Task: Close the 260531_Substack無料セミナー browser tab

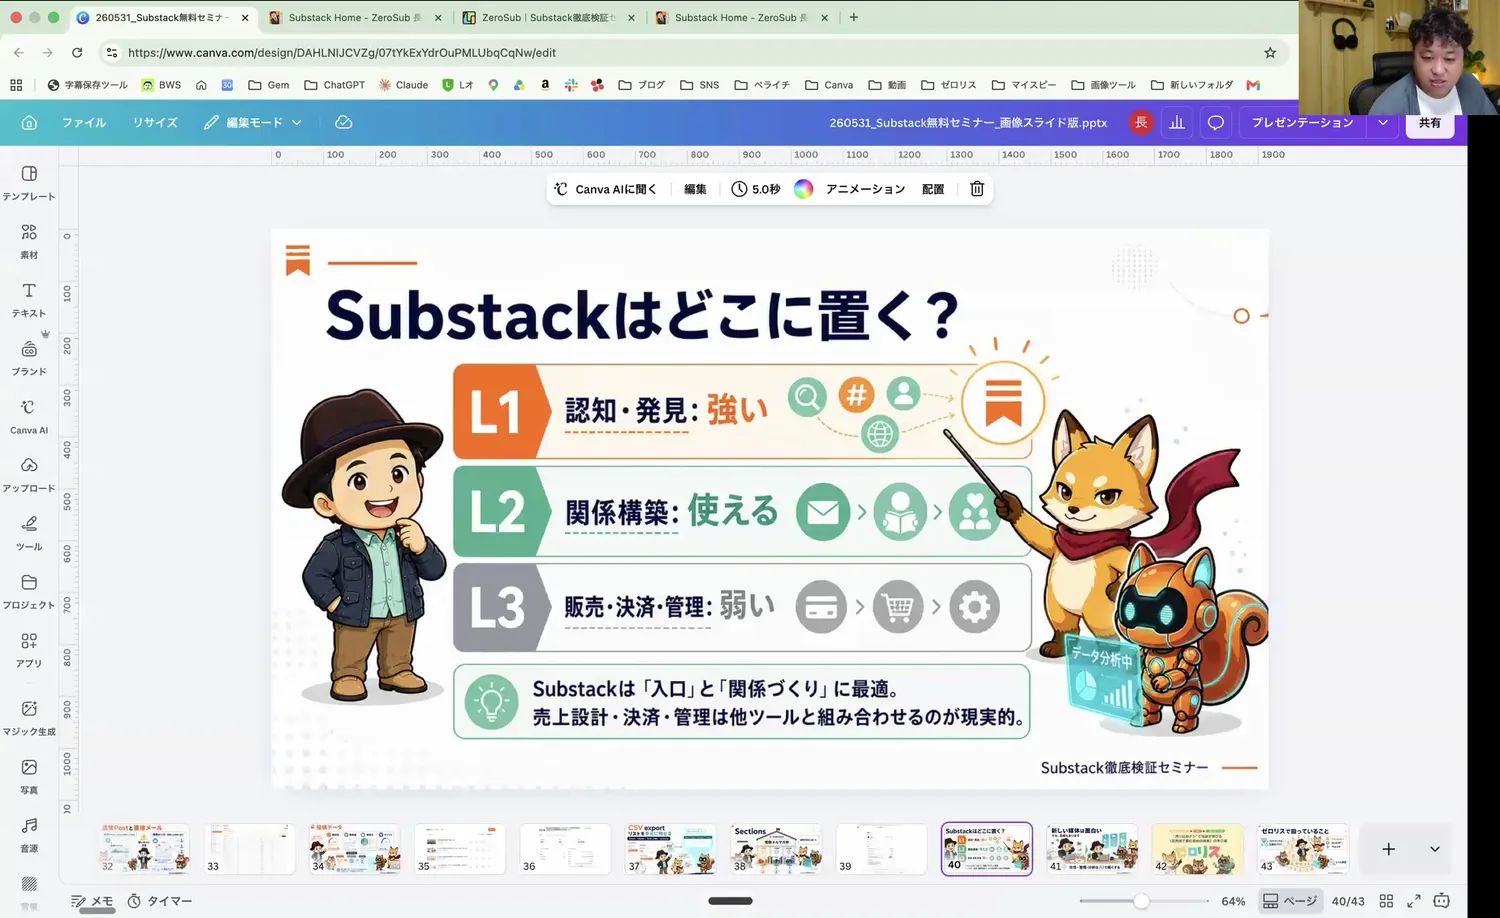Action: click(x=245, y=17)
